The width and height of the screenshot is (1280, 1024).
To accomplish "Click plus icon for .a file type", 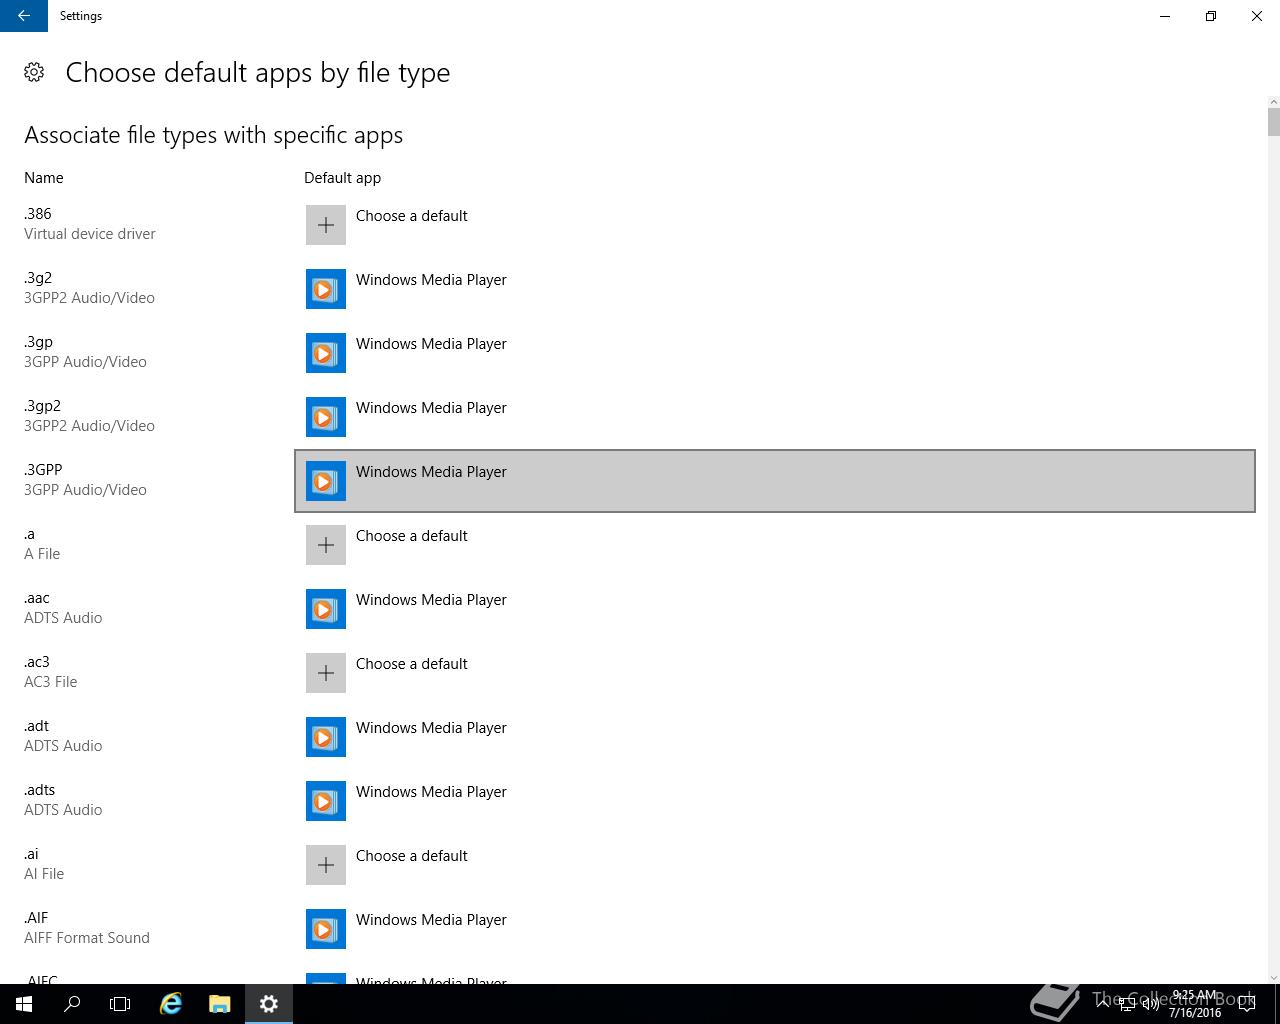I will (326, 545).
